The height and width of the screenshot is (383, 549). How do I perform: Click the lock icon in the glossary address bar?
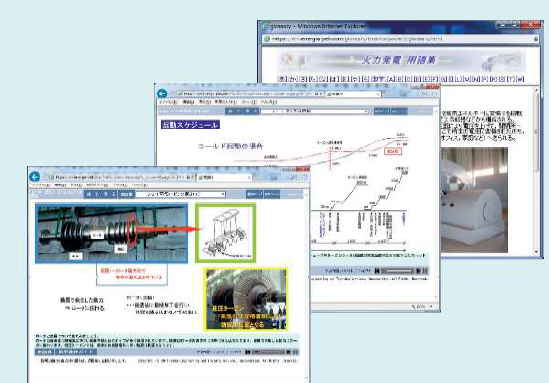[536, 39]
